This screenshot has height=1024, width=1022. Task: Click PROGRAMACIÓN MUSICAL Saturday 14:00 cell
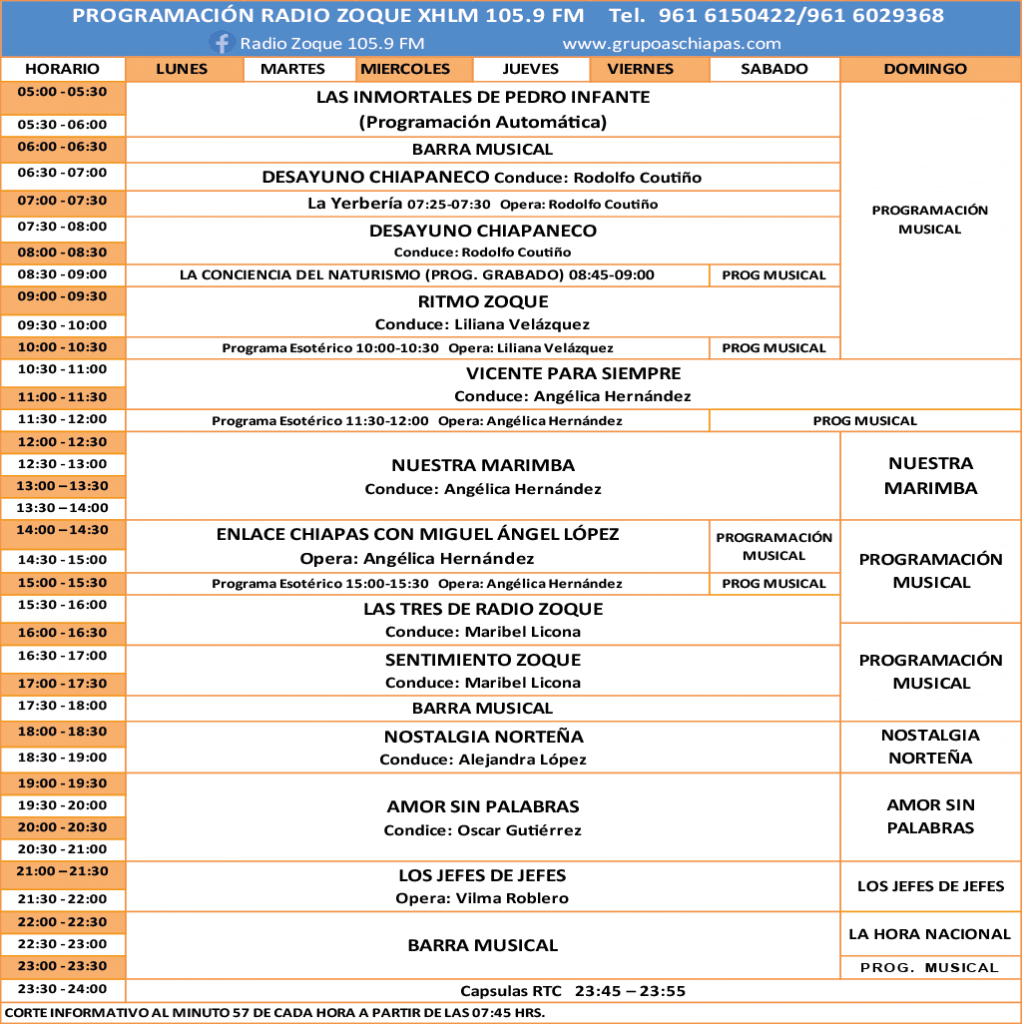point(774,547)
